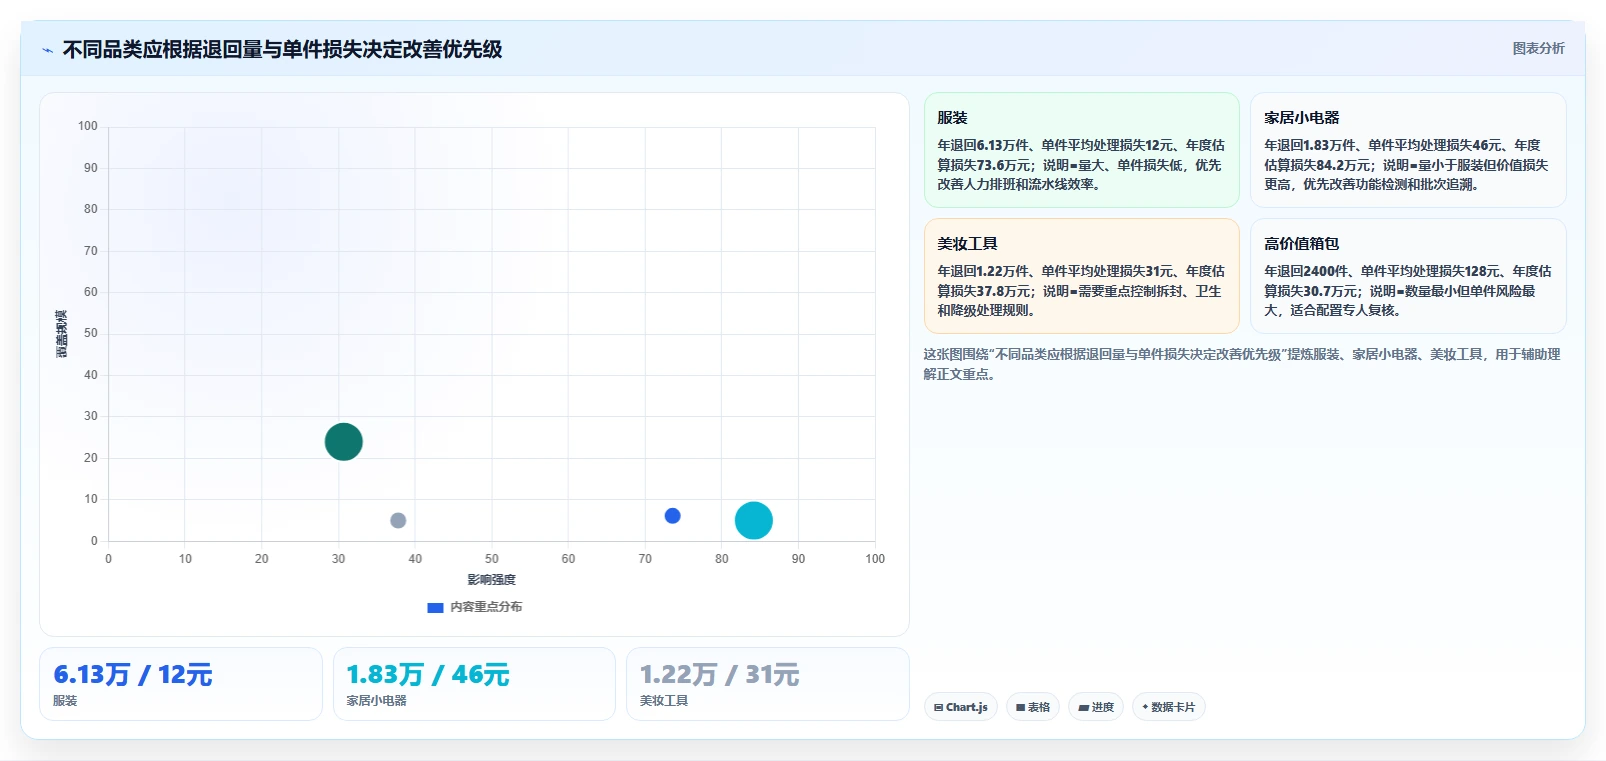Click the header lightning icon beside title

tap(47, 50)
